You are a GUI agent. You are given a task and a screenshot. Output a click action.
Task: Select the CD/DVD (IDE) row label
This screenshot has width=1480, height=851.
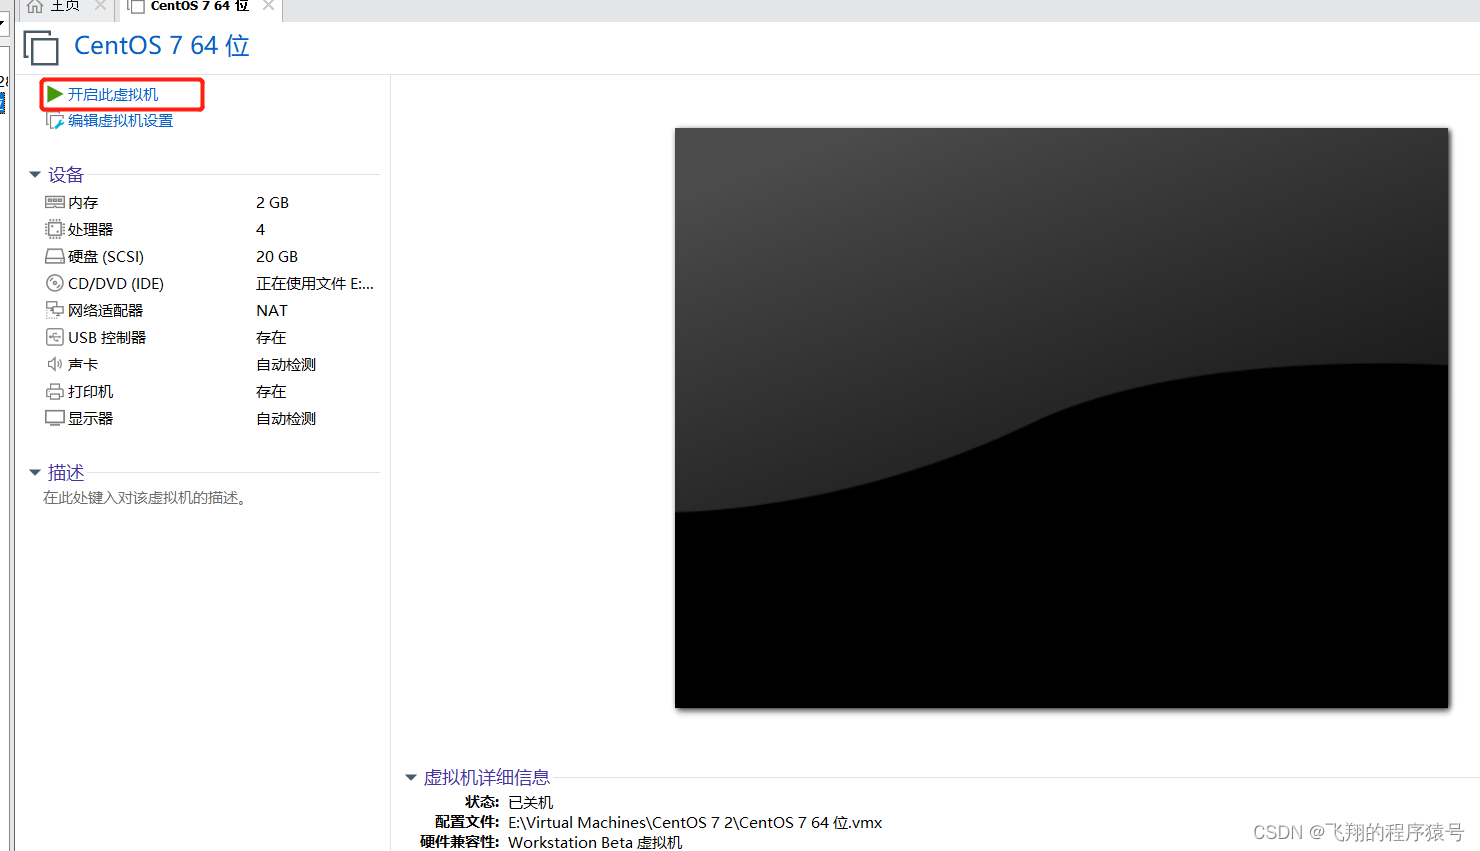116,284
